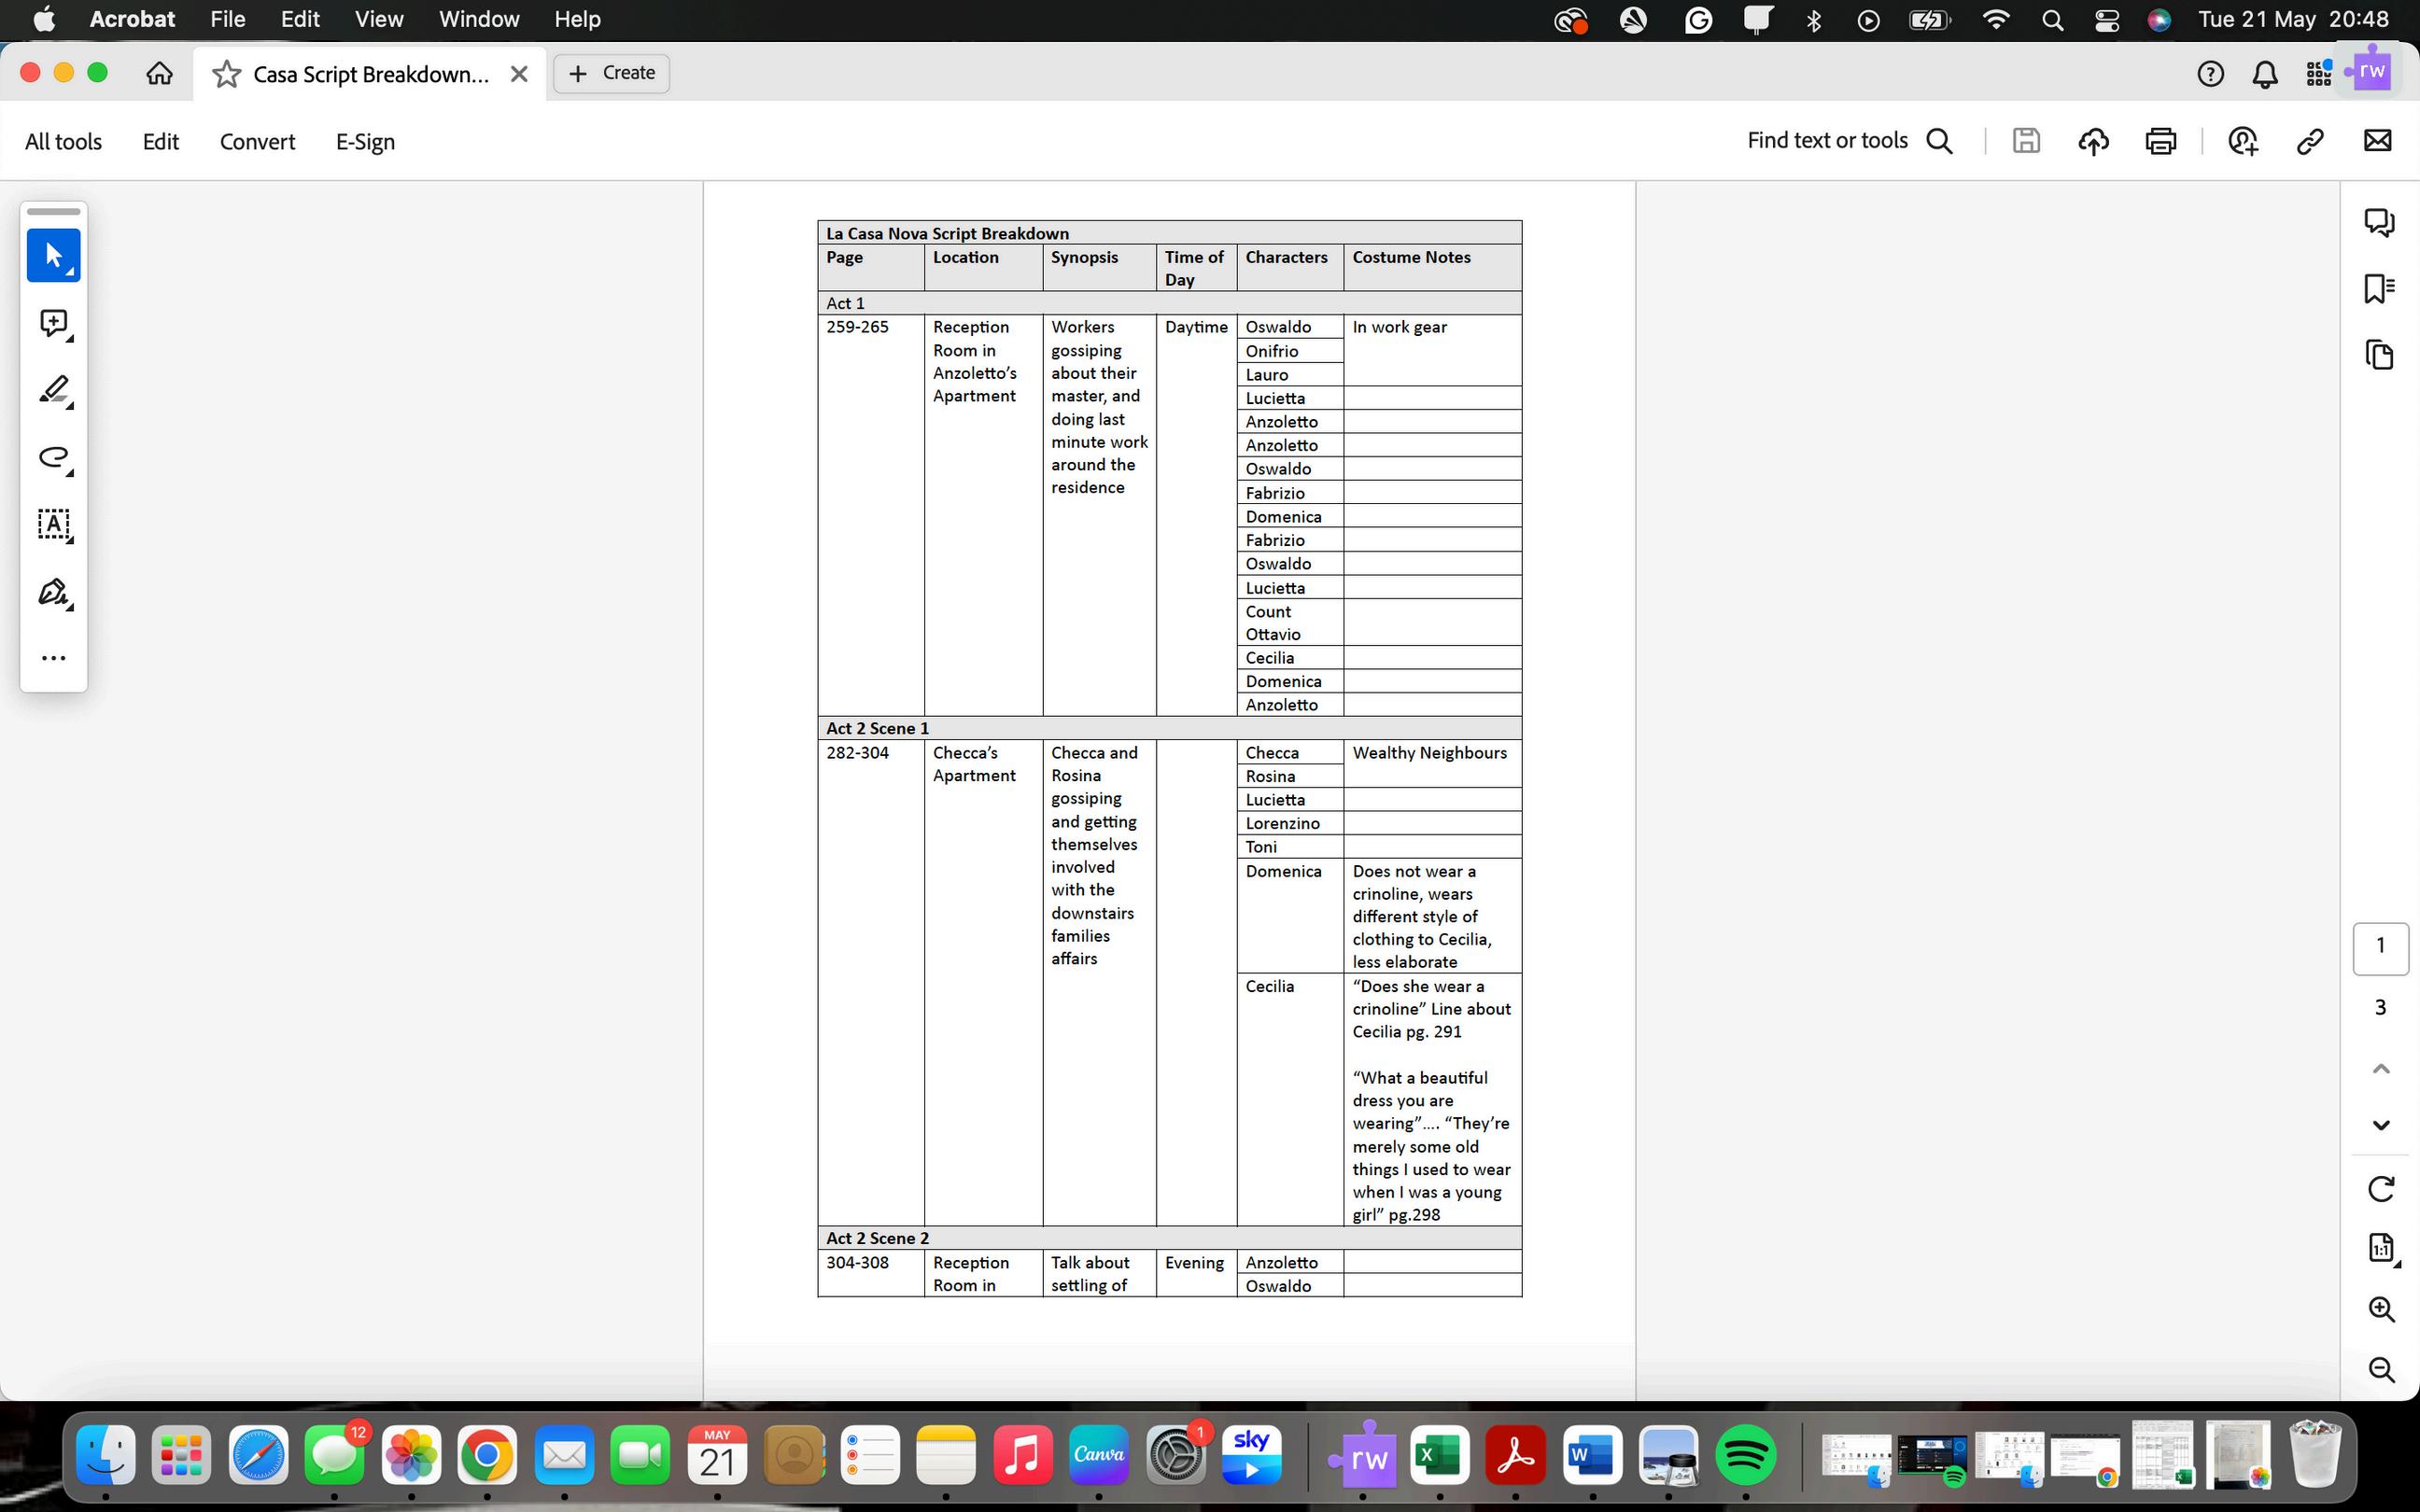The image size is (2420, 1512).
Task: Expand more tools ellipsis in quick toolbar
Action: coord(53,658)
